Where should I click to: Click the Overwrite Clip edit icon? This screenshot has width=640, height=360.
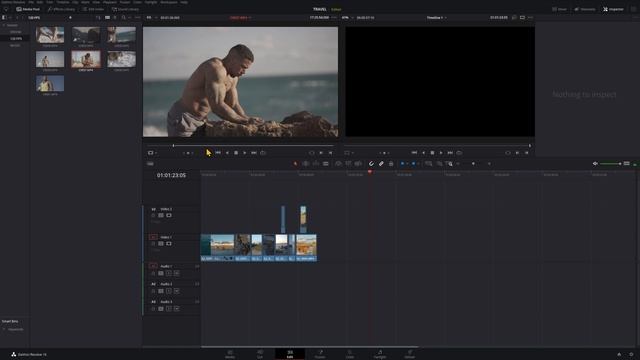tap(348, 164)
